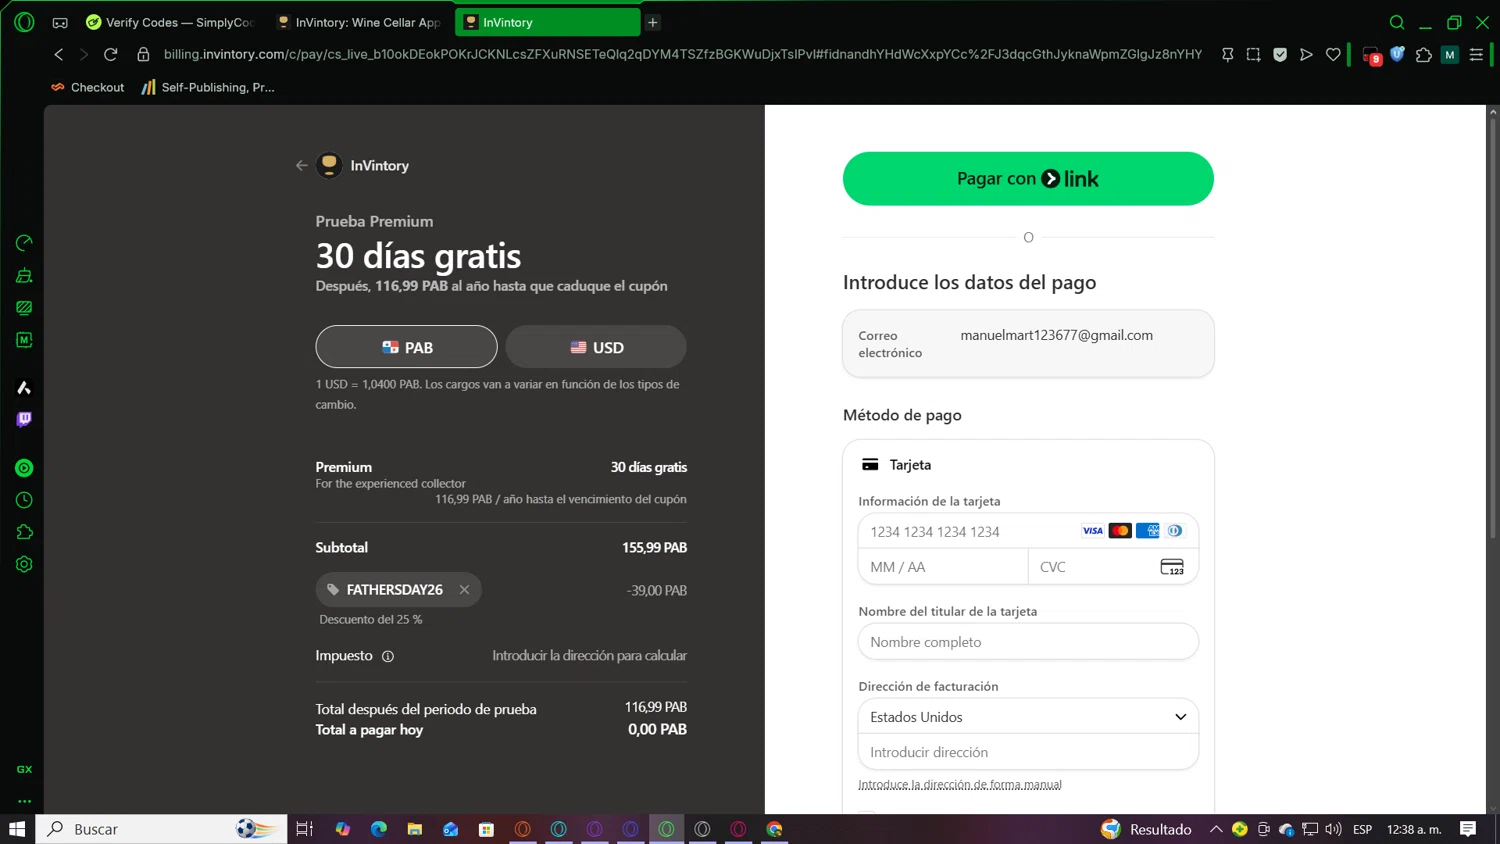Focus the CVC security code field

pyautogui.click(x=1113, y=567)
